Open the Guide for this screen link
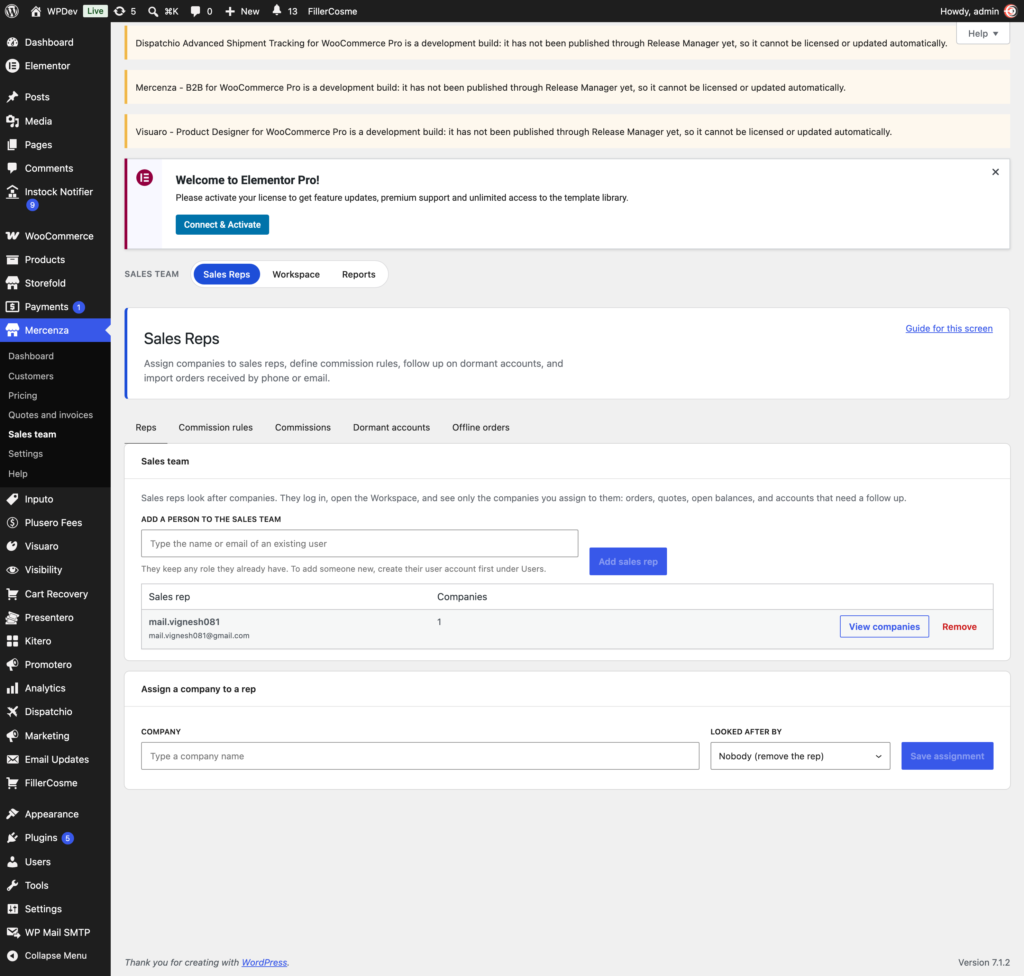Viewport: 1024px width, 976px height. point(949,329)
